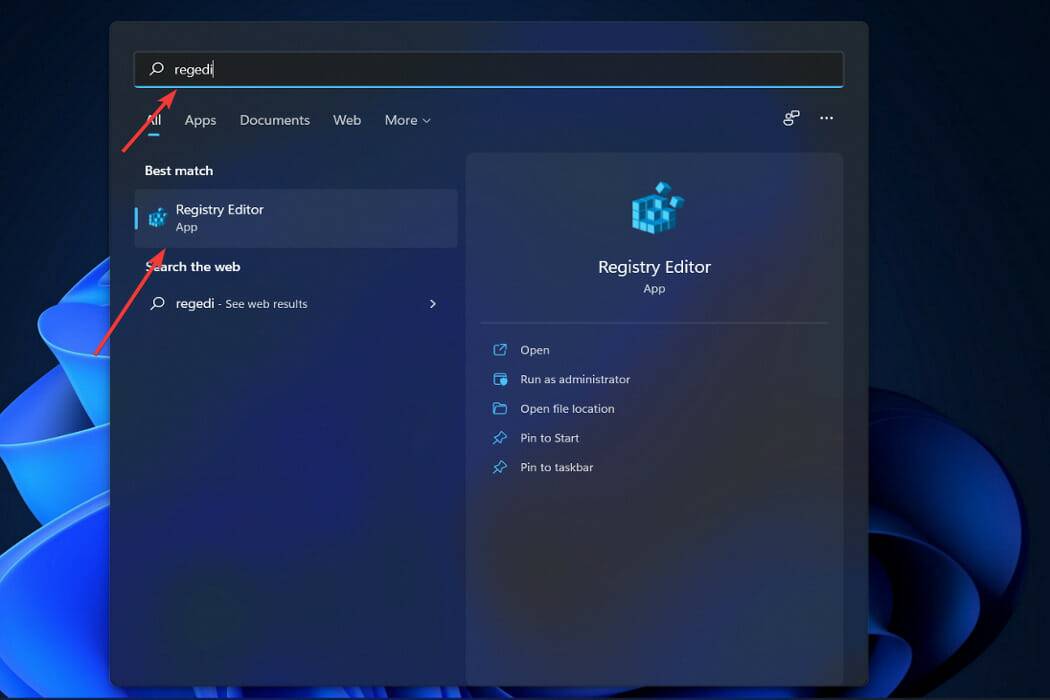Click the large Registry Editor icon in preview pane
Viewport: 1050px width, 700px height.
tap(657, 208)
